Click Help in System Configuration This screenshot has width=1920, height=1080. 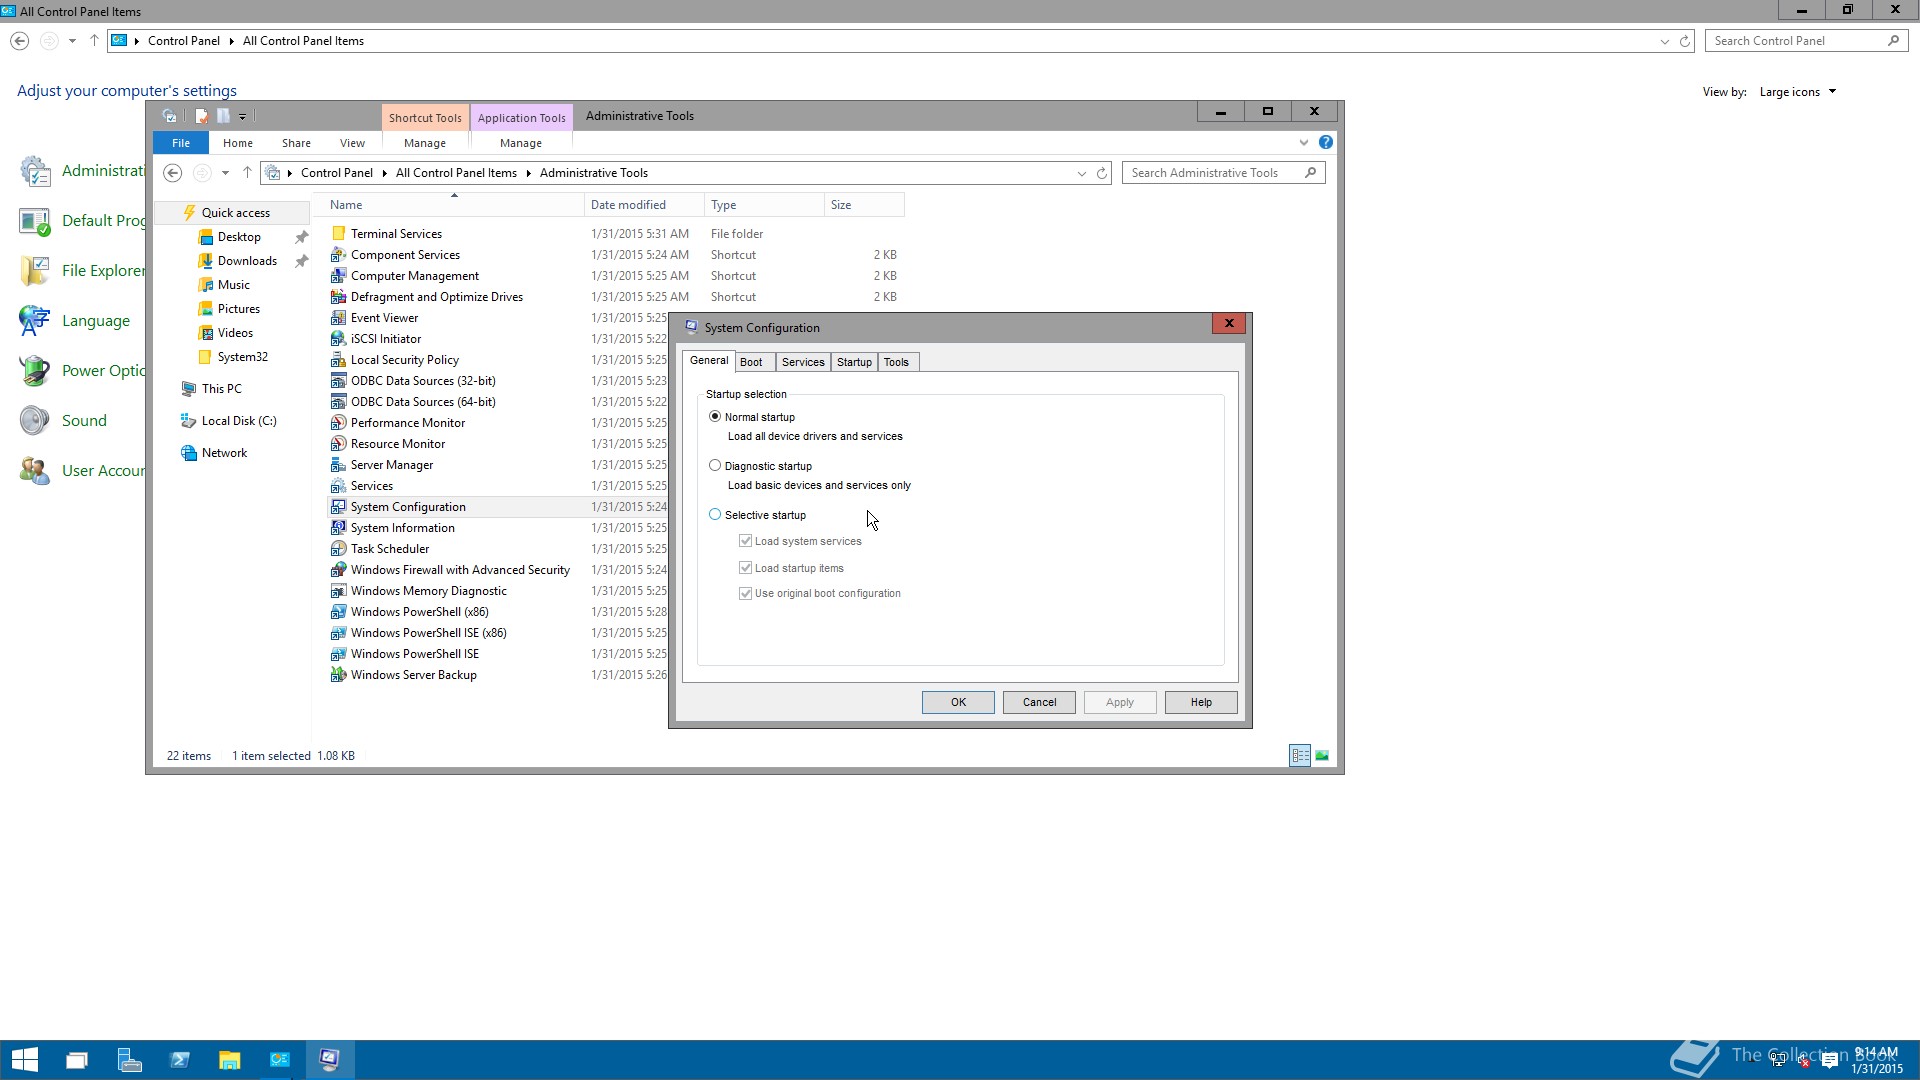[x=1201, y=702]
